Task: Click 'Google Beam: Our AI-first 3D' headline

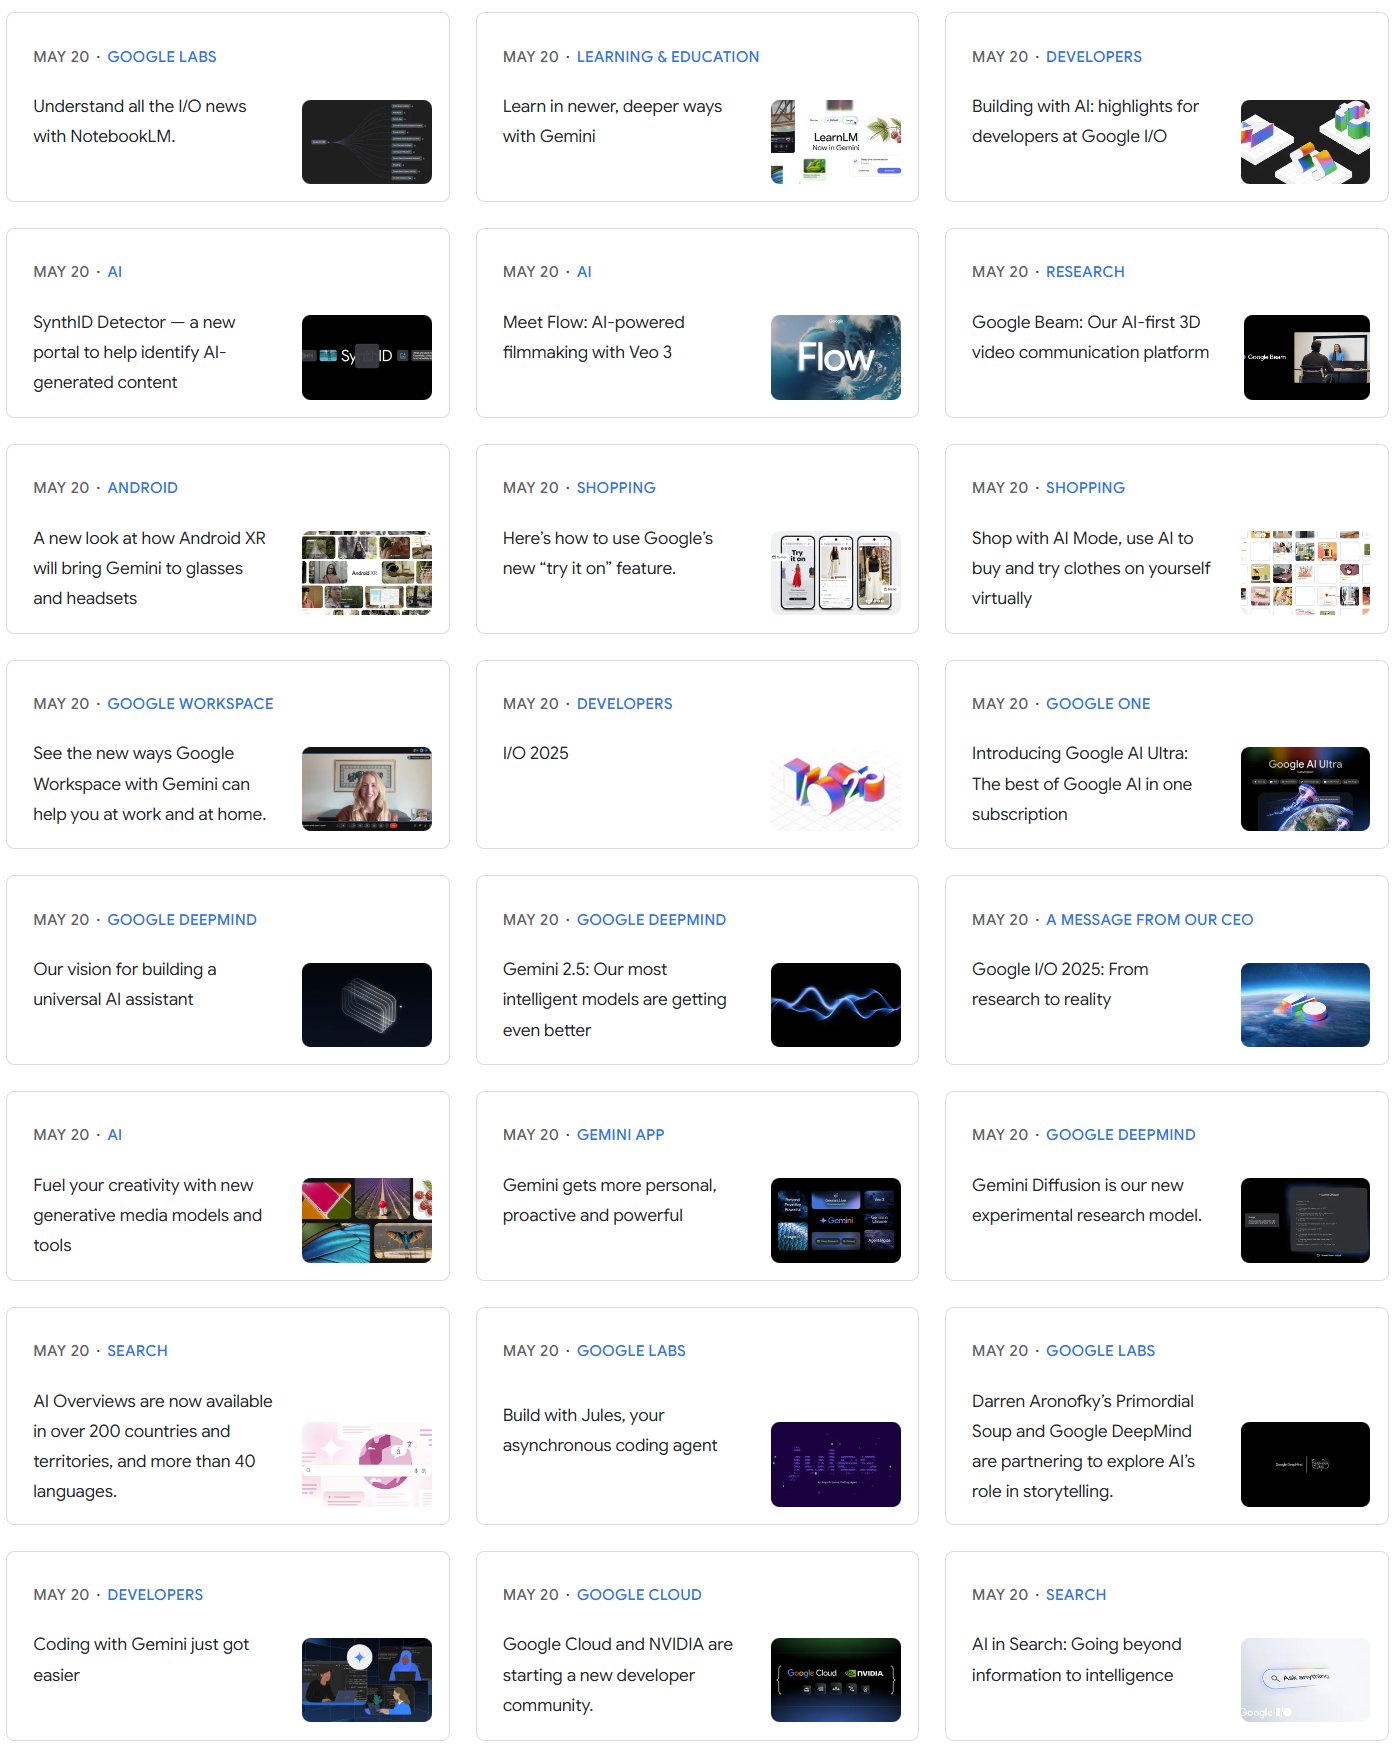Action: [1090, 337]
